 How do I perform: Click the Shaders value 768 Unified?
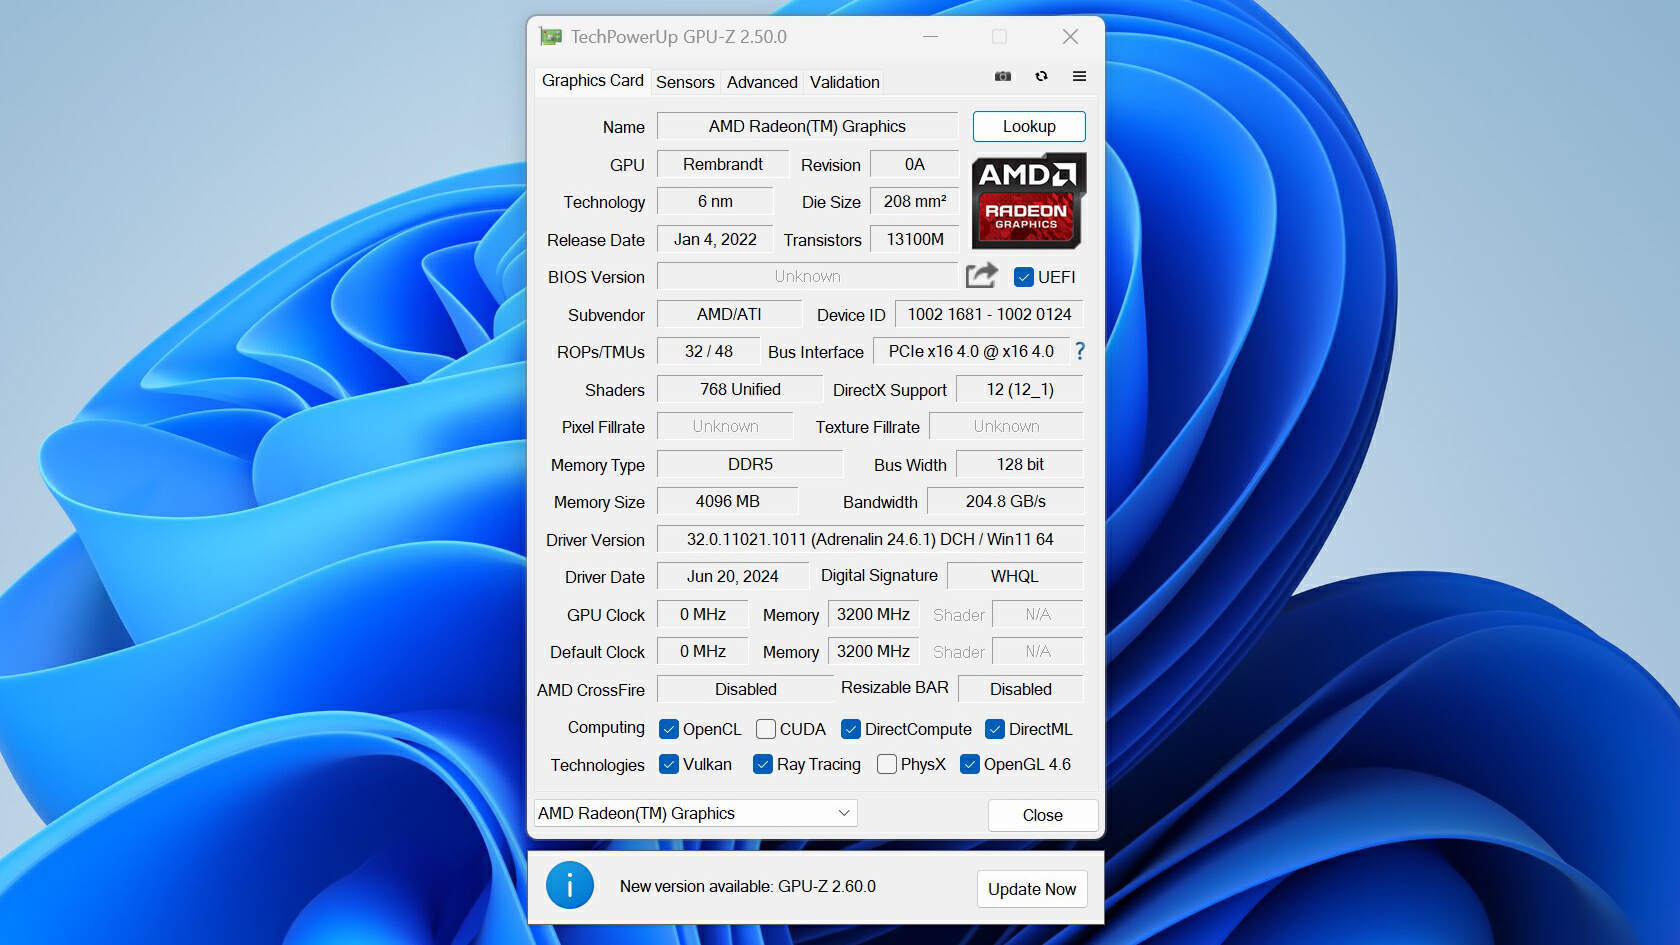pos(740,389)
